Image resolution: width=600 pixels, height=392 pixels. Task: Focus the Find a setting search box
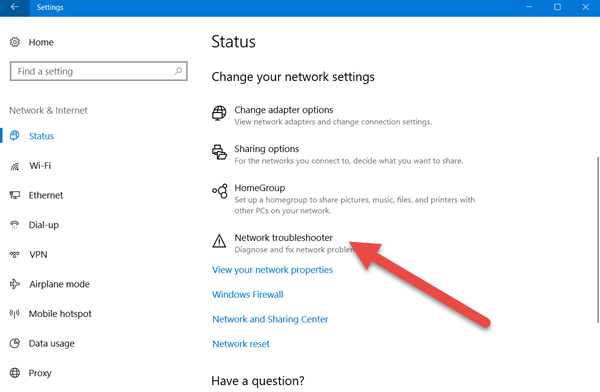pos(99,71)
